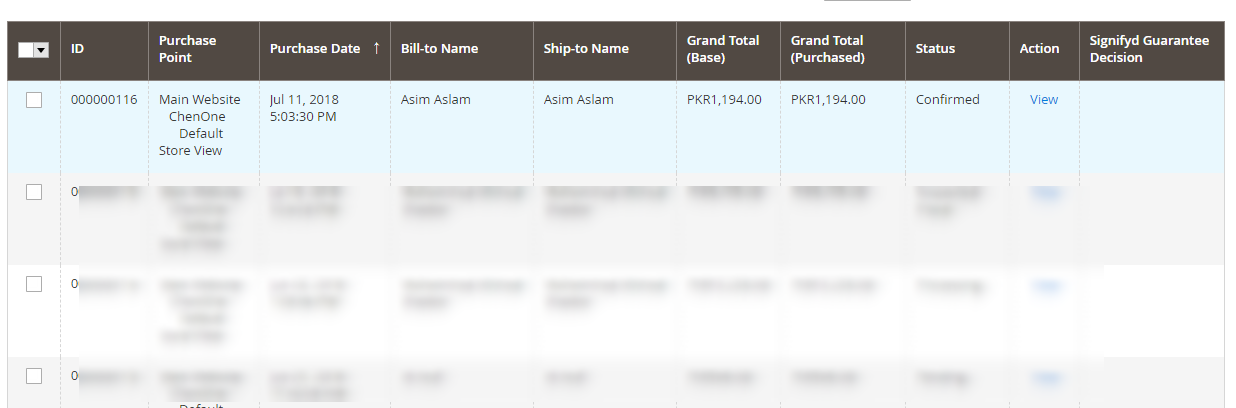1236x408 pixels.
Task: Tick the third order row checkbox
Action: tap(34, 284)
